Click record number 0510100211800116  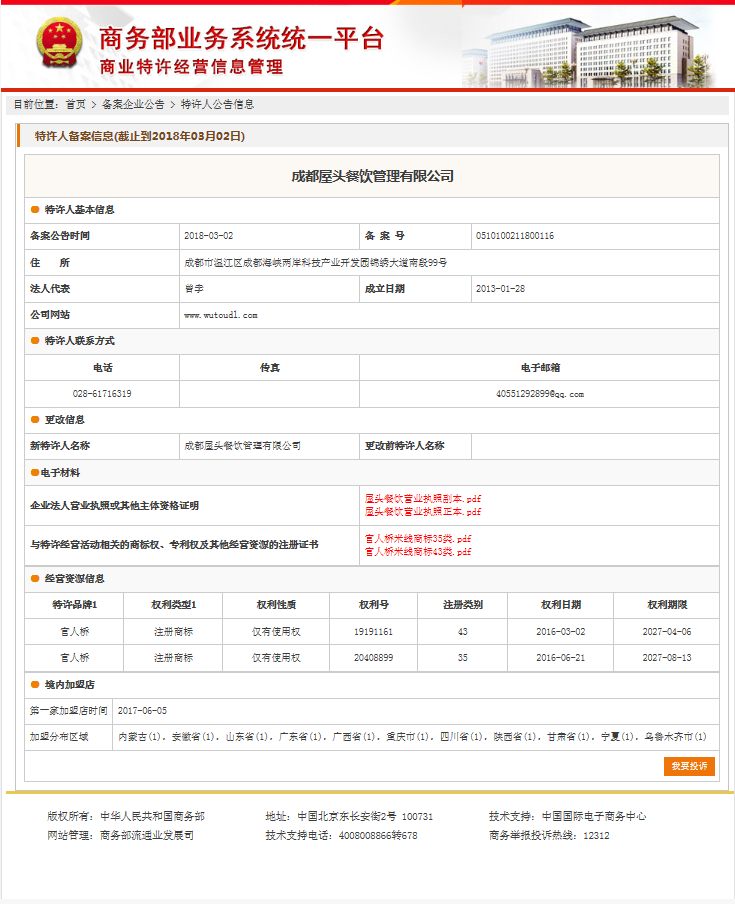[x=515, y=236]
